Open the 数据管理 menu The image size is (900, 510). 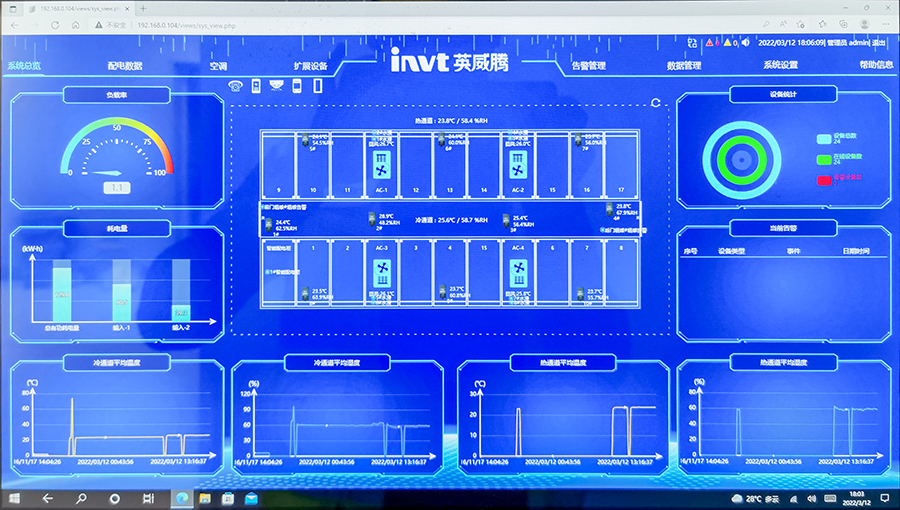click(x=684, y=66)
